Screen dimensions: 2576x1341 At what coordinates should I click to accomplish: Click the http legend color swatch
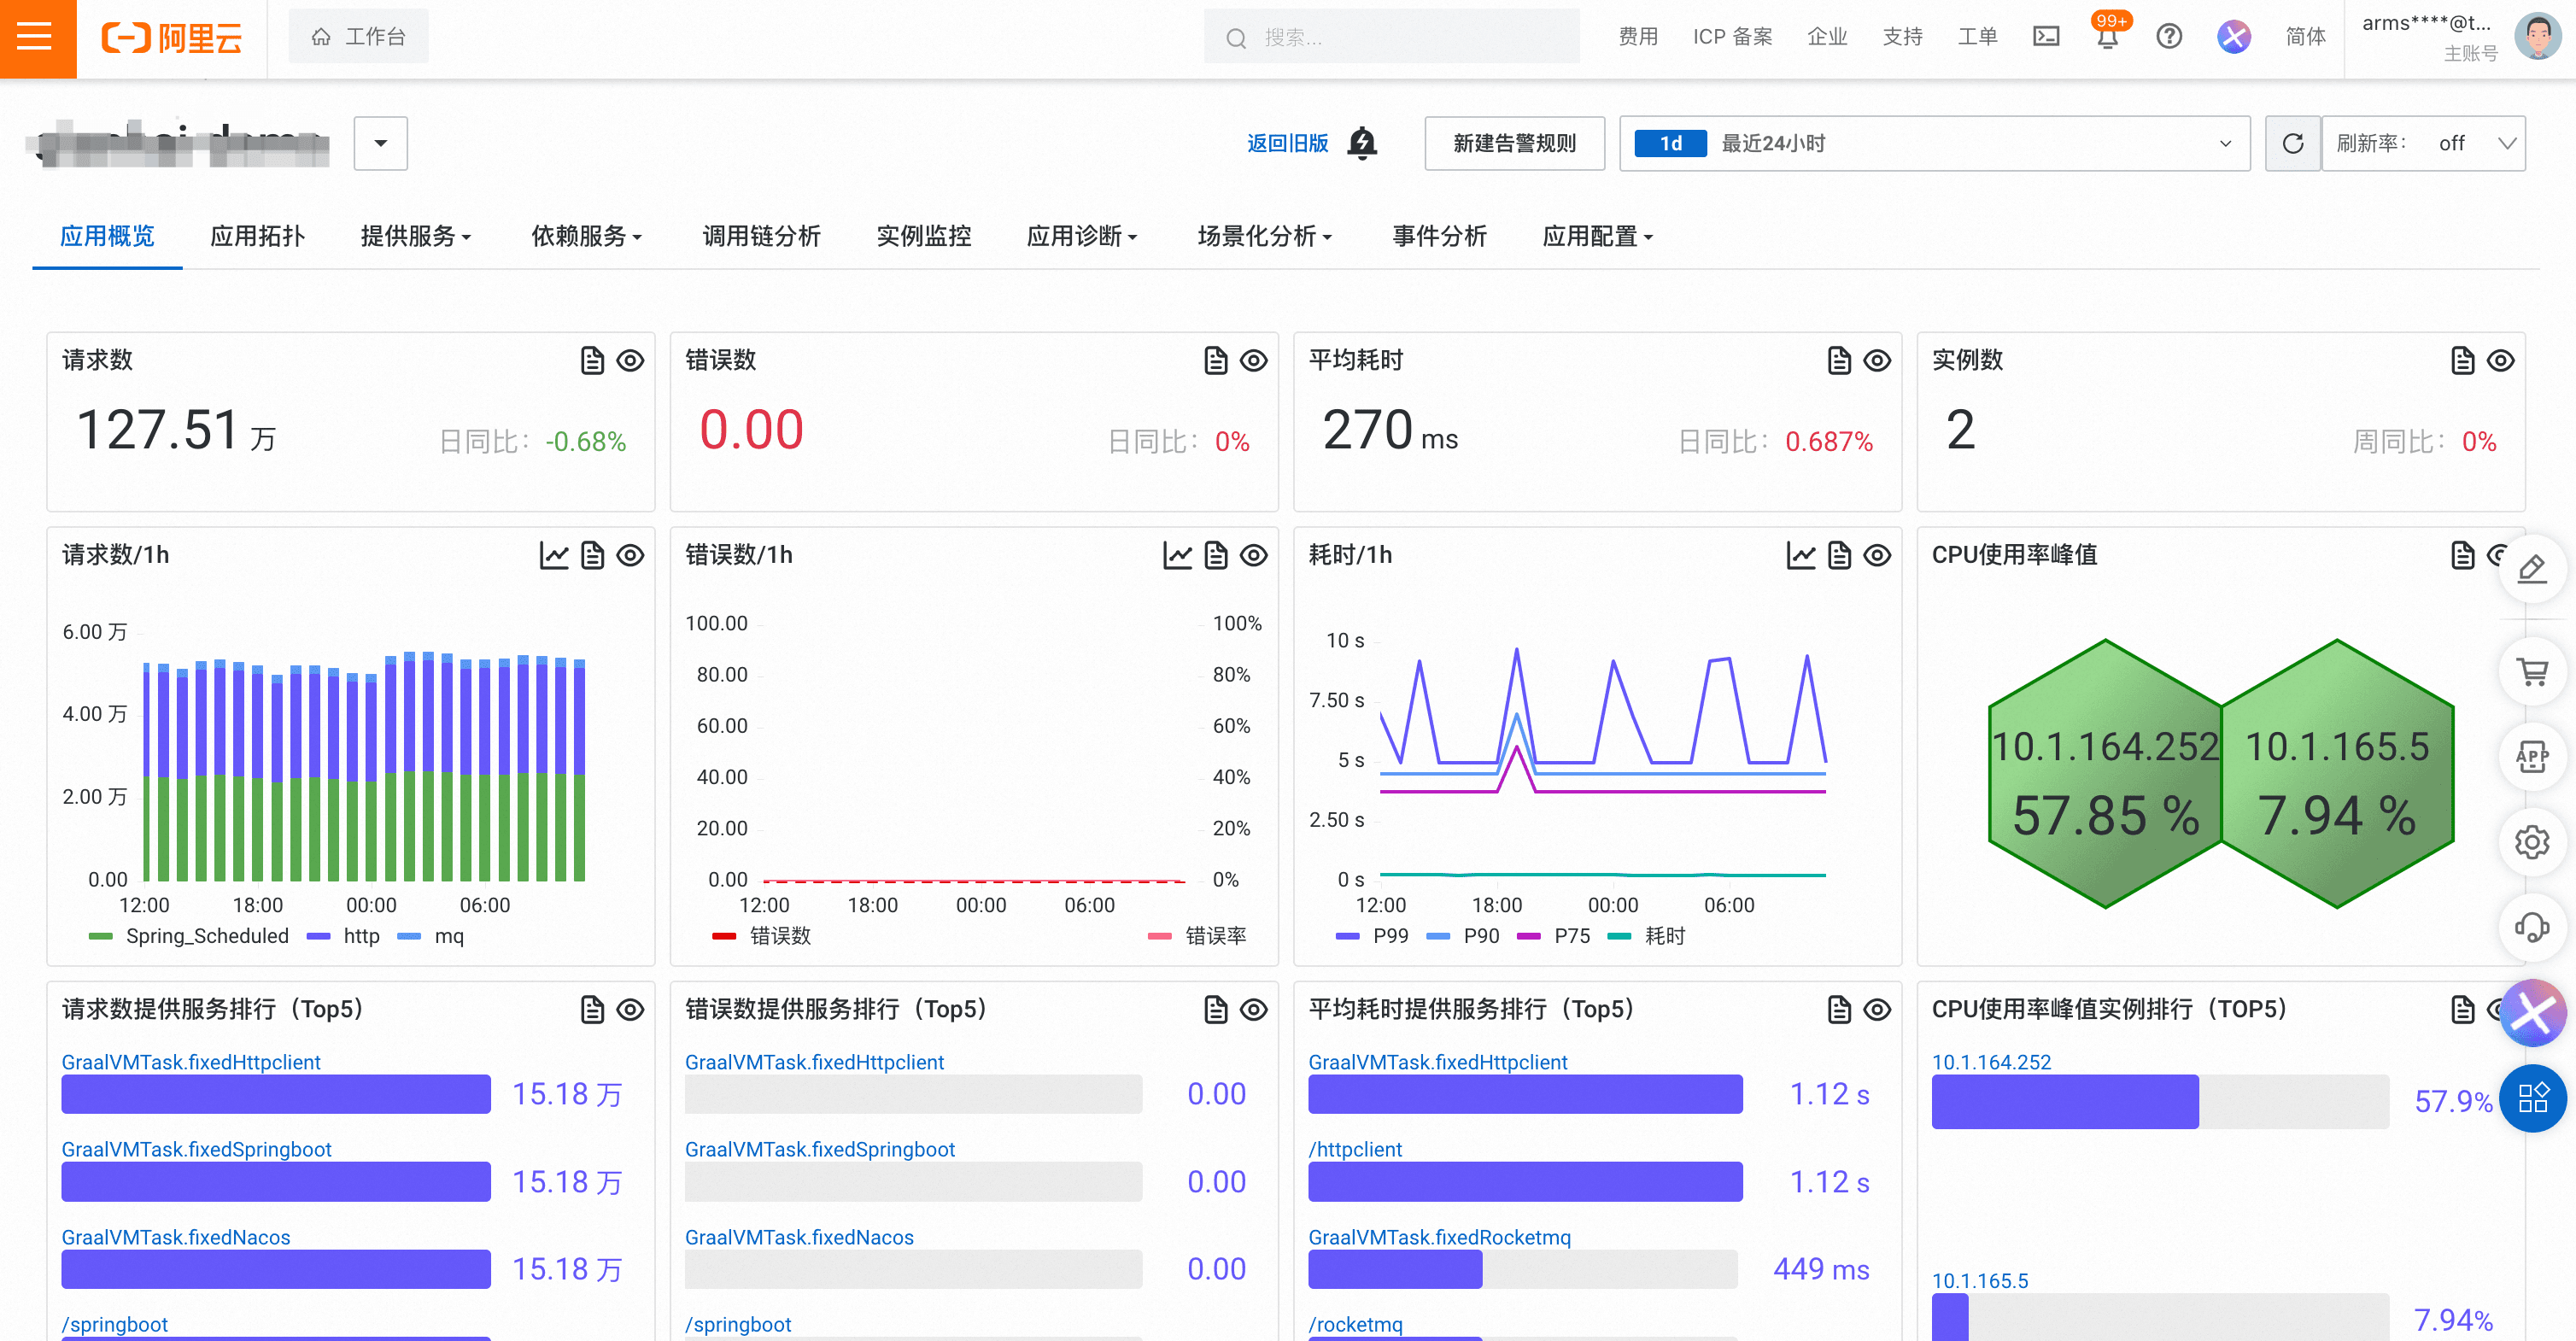pyautogui.click(x=318, y=936)
